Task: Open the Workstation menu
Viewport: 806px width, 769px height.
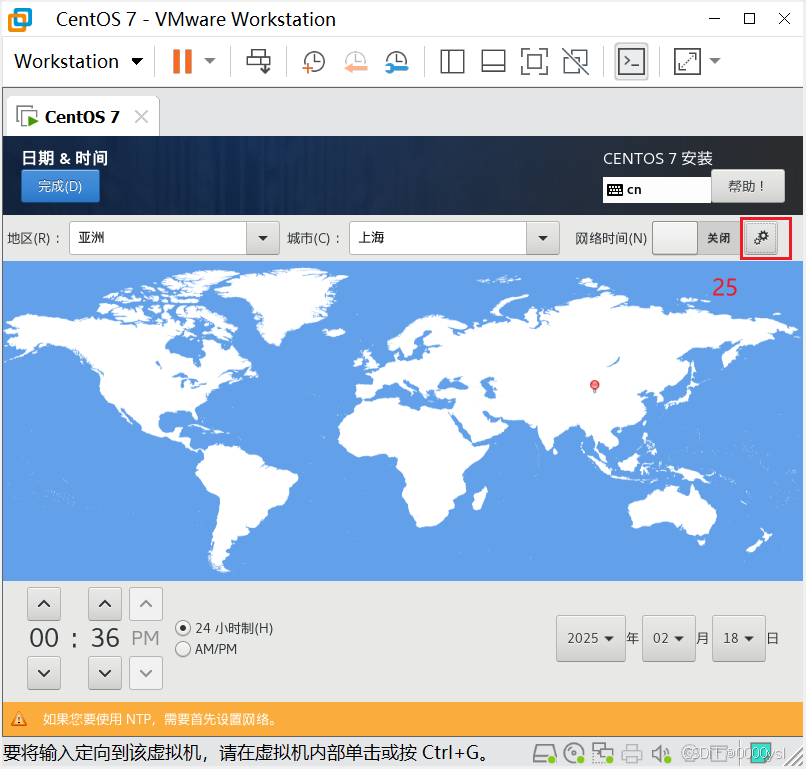Action: coord(78,62)
